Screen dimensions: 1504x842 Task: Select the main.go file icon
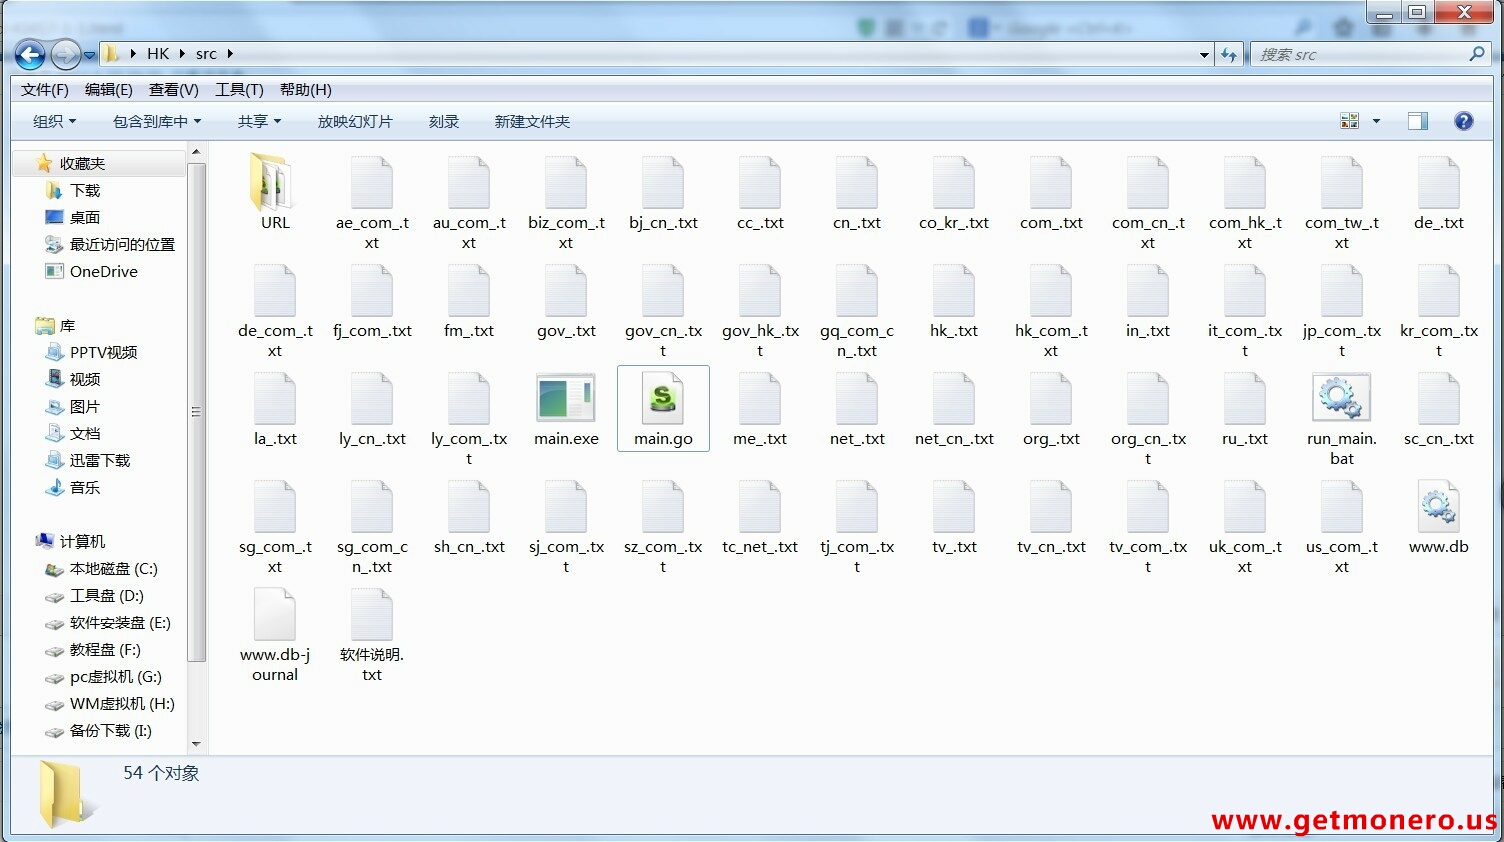coord(662,399)
